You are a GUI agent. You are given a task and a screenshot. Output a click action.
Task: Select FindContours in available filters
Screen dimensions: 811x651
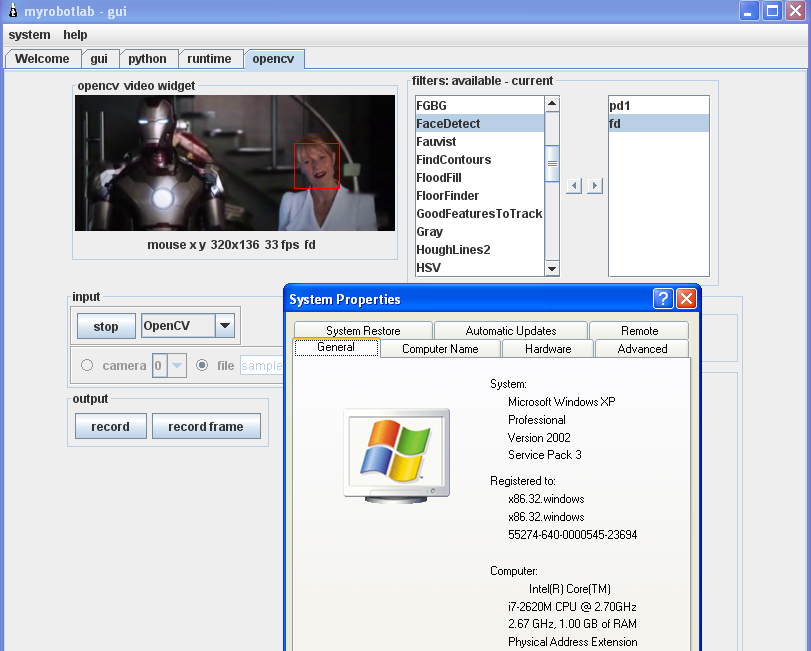coord(479,160)
